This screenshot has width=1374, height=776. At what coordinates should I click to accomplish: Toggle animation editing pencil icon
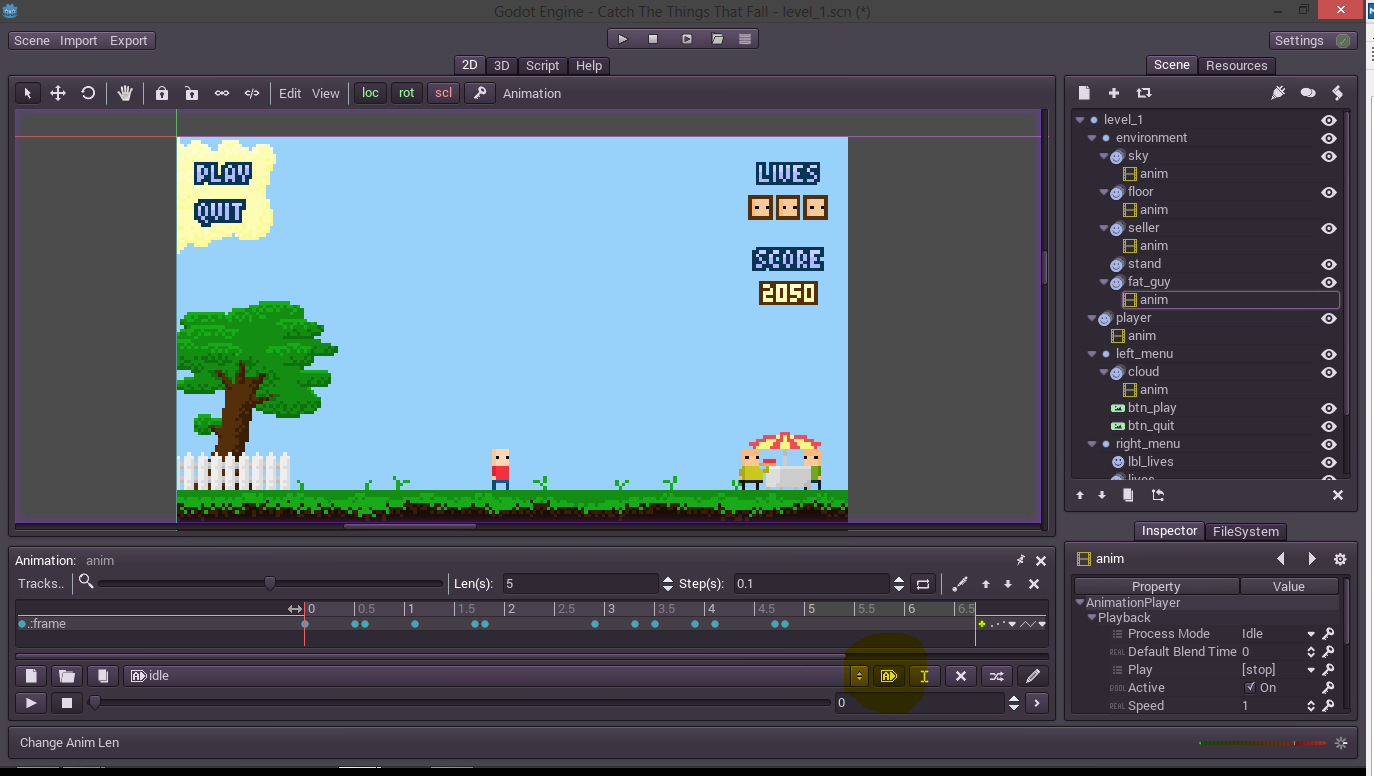(x=1033, y=676)
